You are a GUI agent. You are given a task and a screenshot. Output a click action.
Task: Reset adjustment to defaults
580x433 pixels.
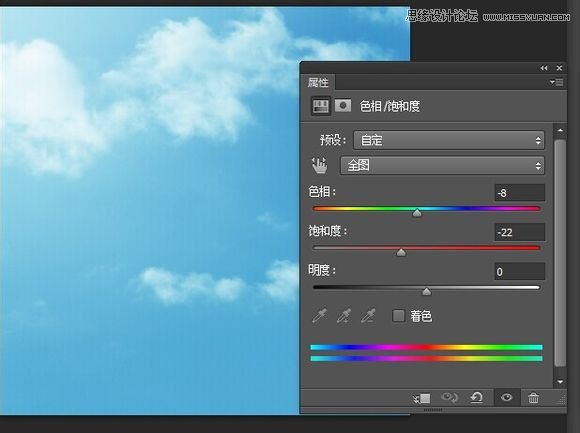coord(477,398)
